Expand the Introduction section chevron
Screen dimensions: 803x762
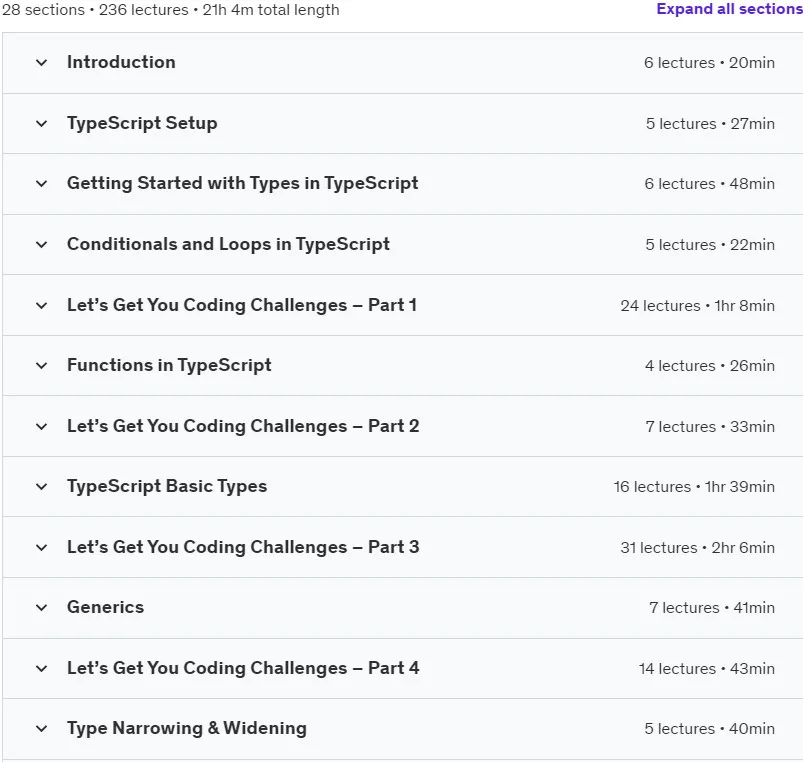click(41, 63)
